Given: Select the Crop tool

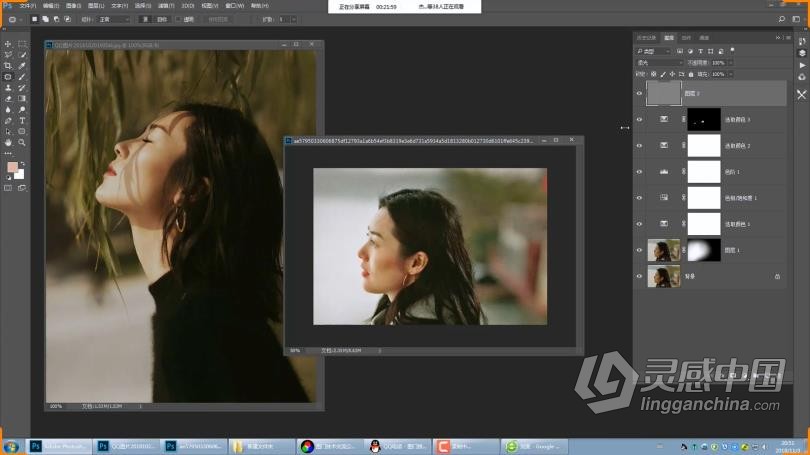Looking at the screenshot, I should click(x=8, y=66).
